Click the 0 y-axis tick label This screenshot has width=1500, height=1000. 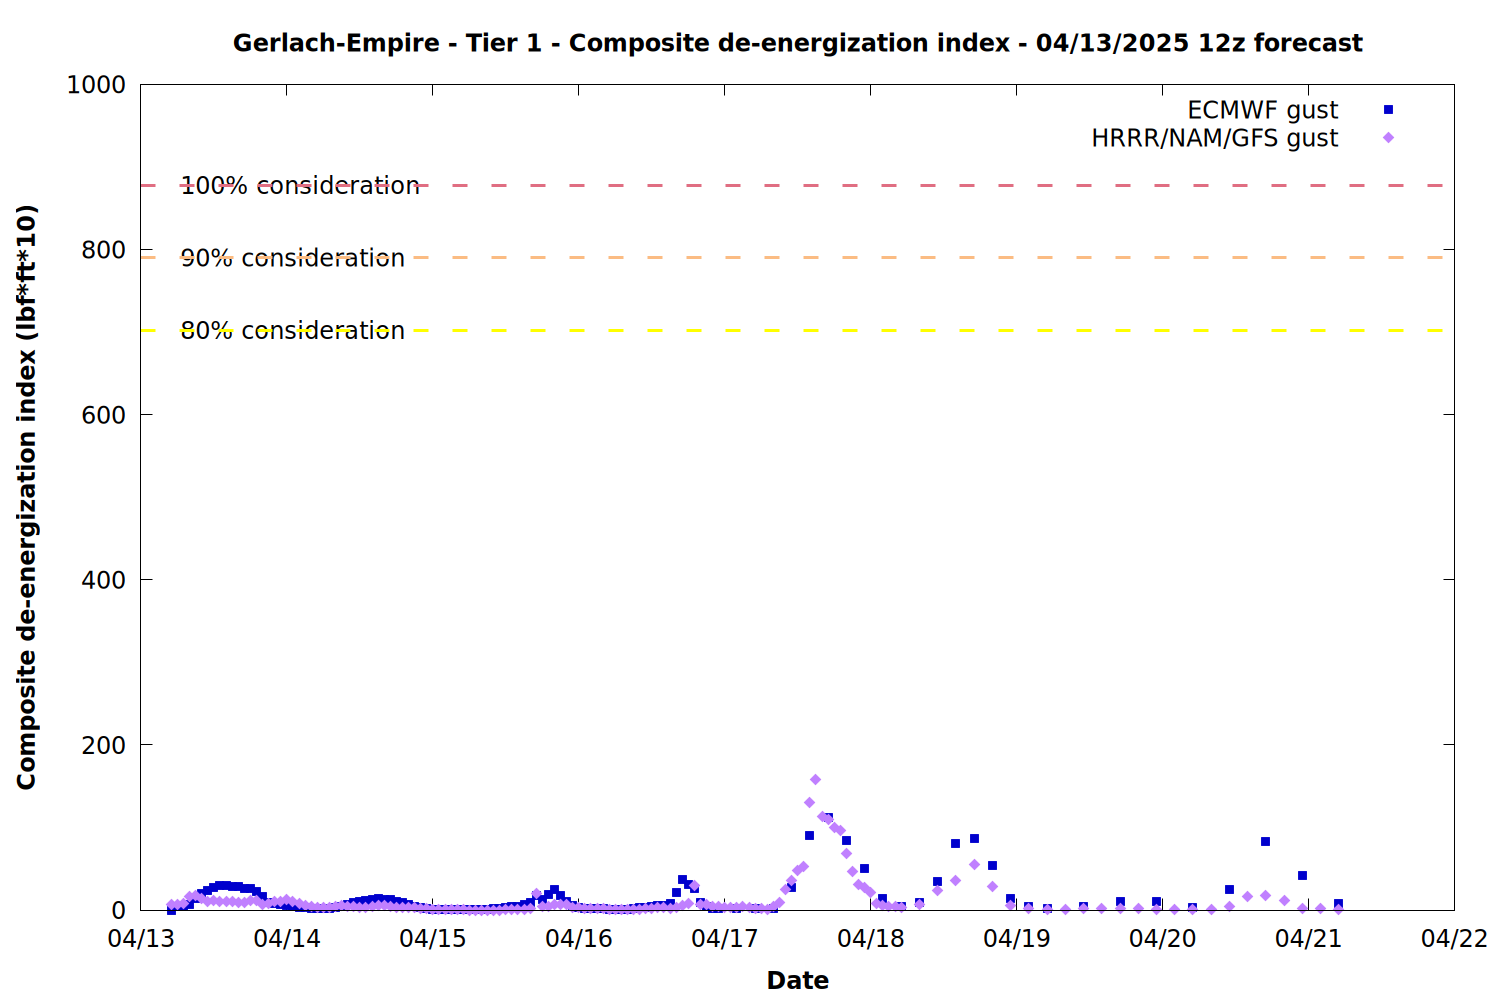(119, 910)
